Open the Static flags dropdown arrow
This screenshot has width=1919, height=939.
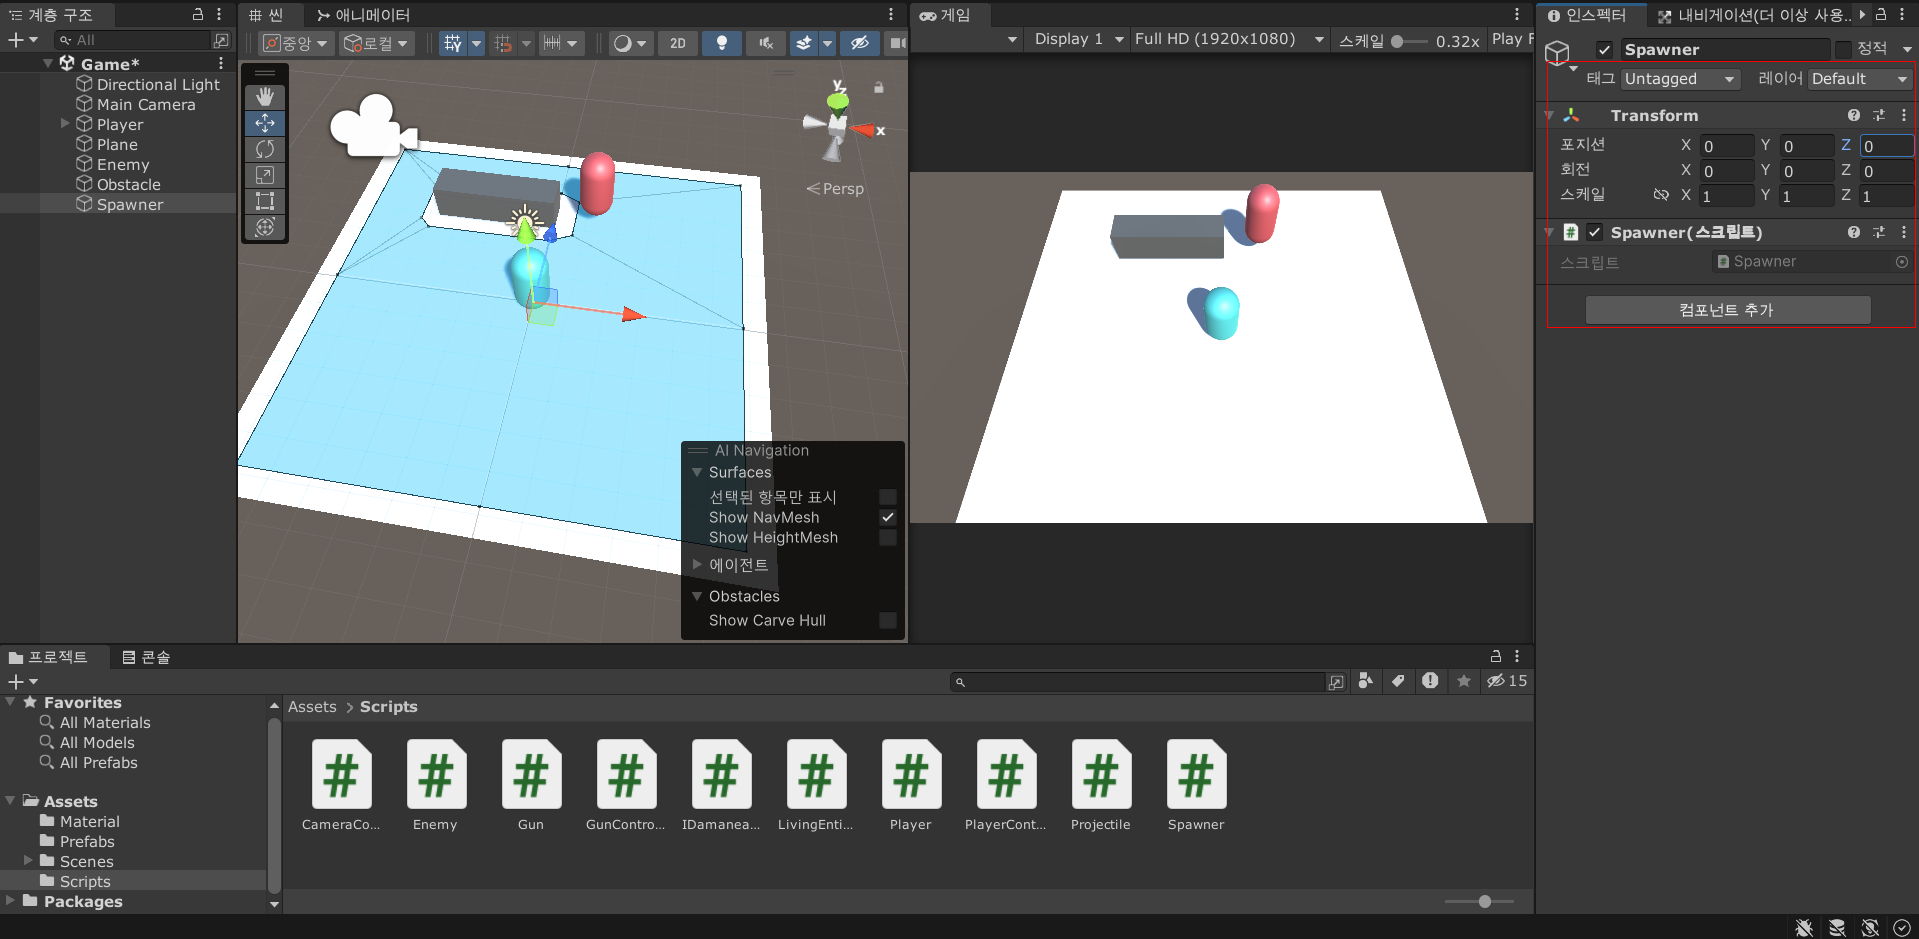click(x=1906, y=49)
